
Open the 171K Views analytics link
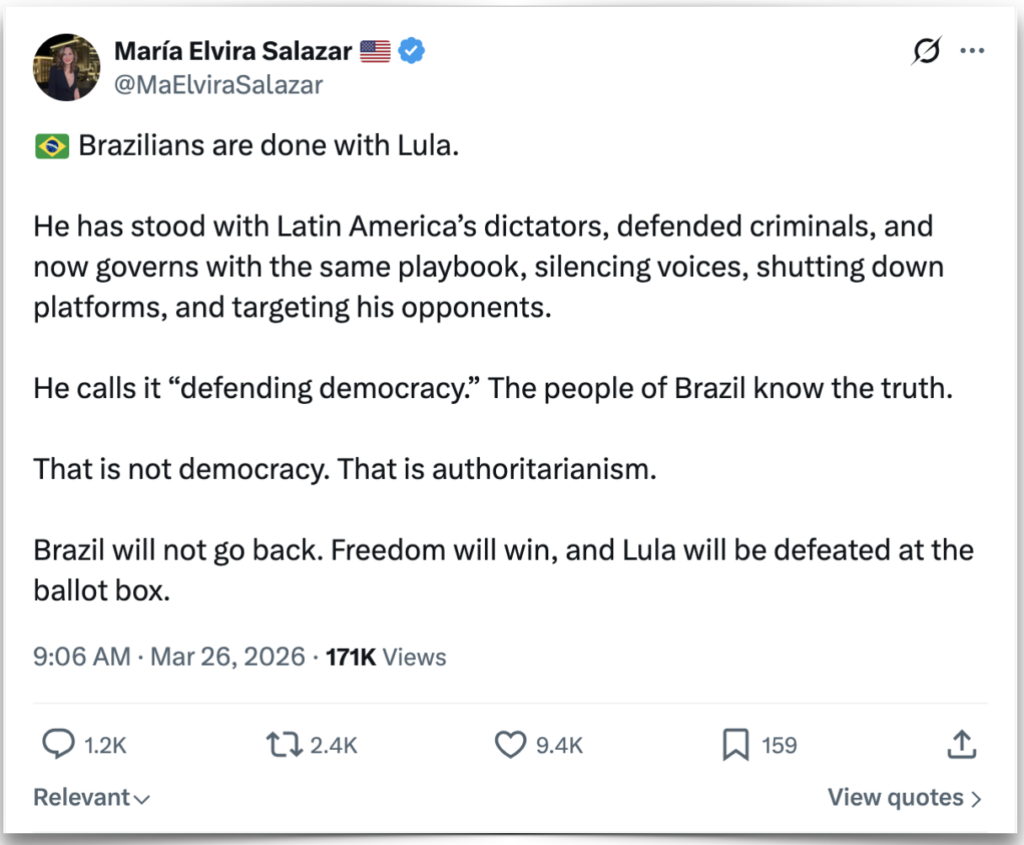click(386, 656)
